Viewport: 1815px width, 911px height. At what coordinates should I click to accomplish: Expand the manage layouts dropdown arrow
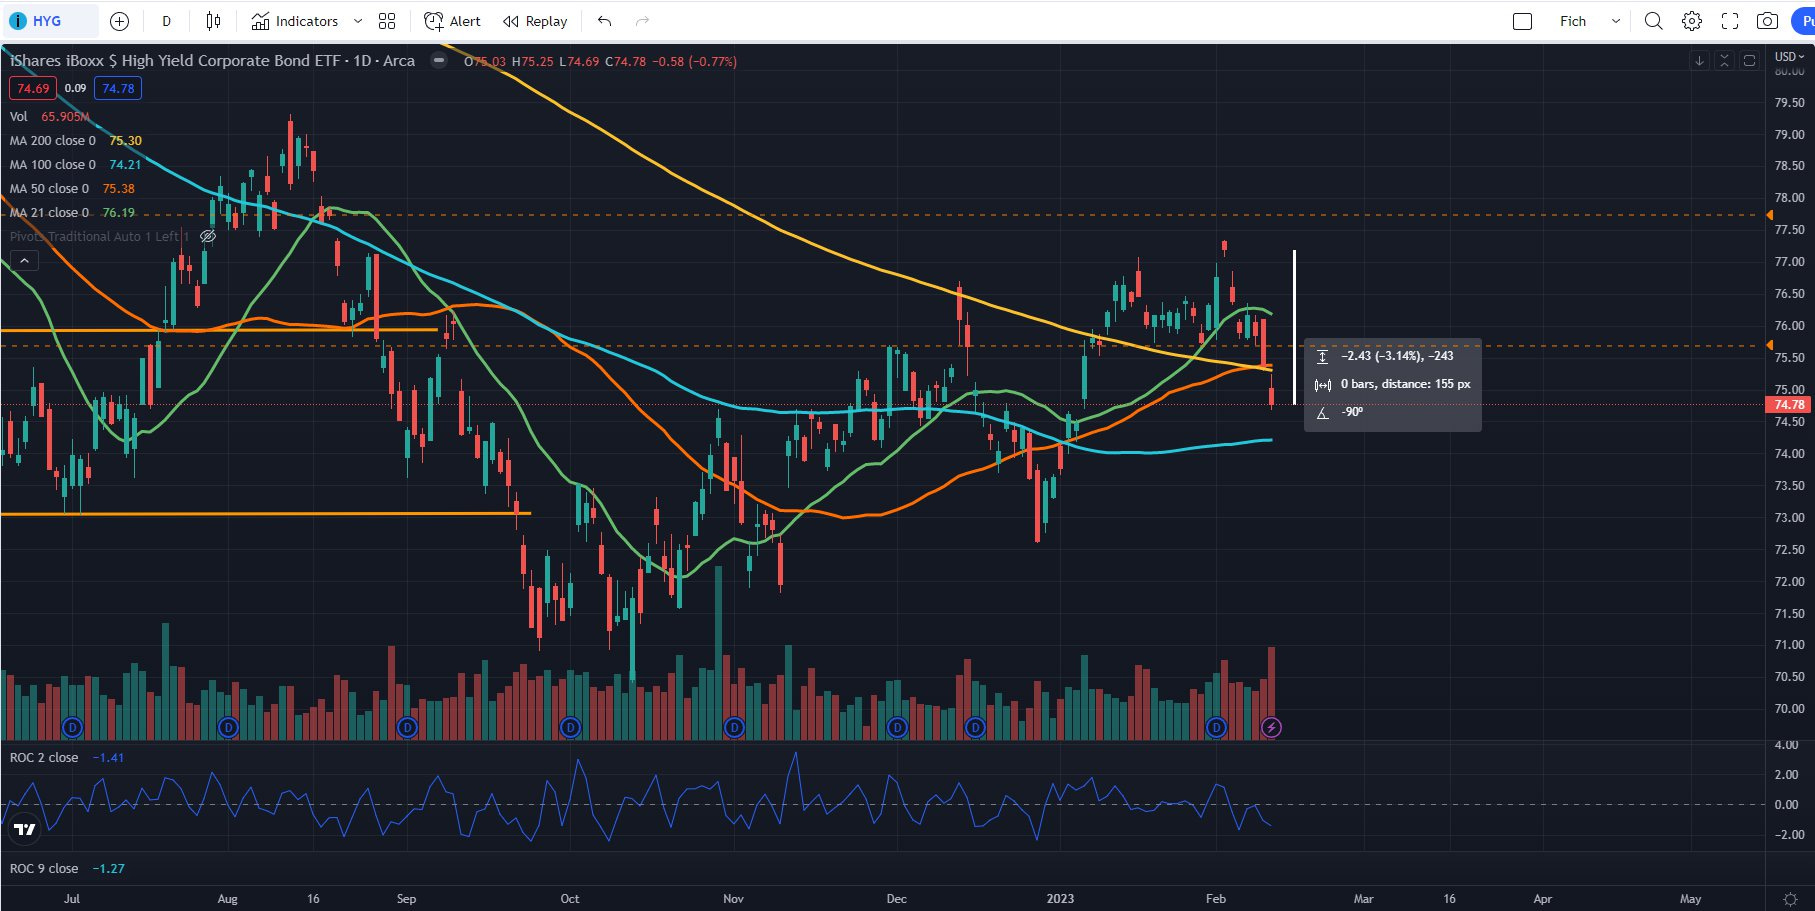point(1615,21)
